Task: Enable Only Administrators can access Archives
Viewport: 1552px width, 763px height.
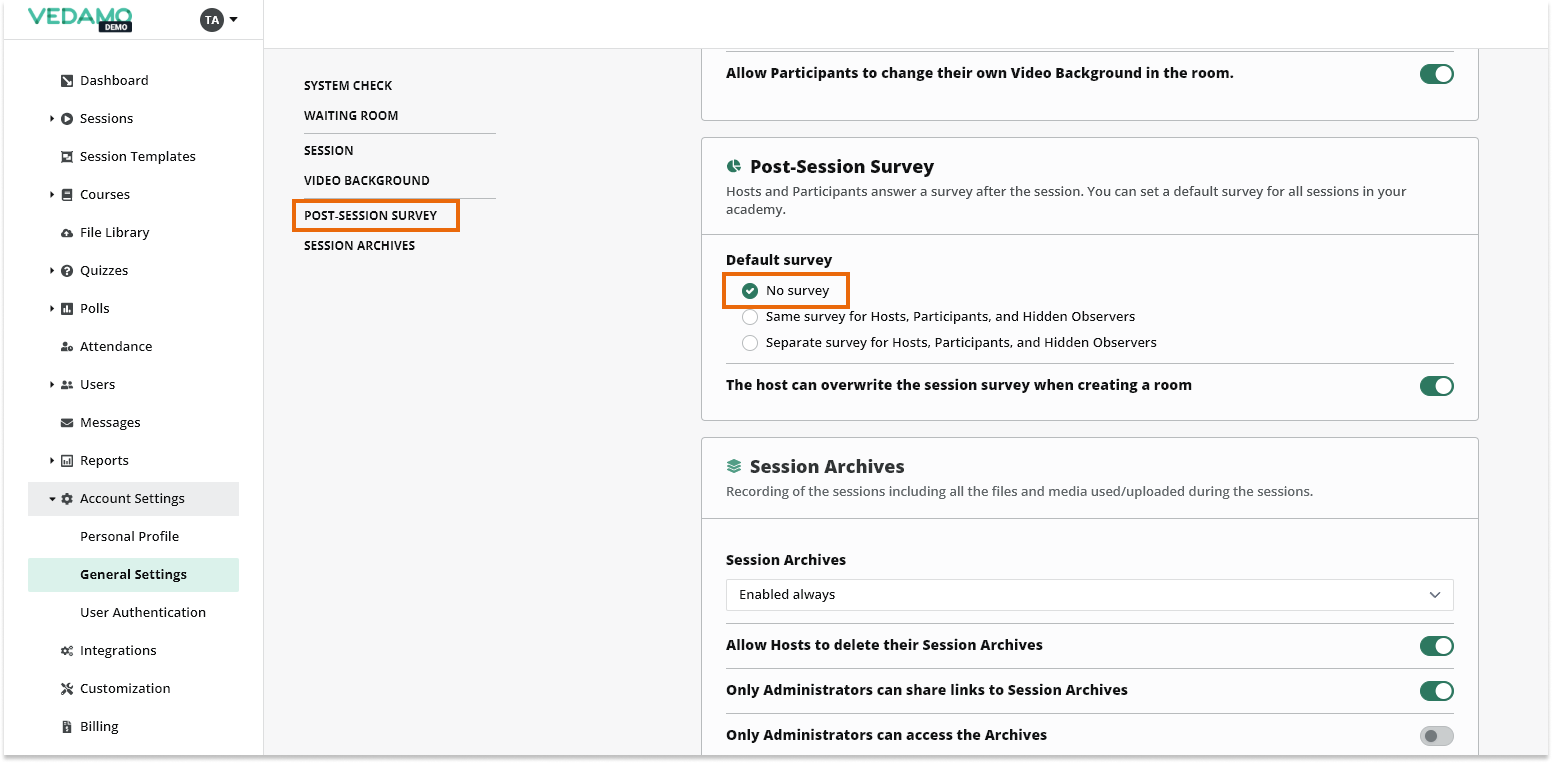Action: point(1436,736)
